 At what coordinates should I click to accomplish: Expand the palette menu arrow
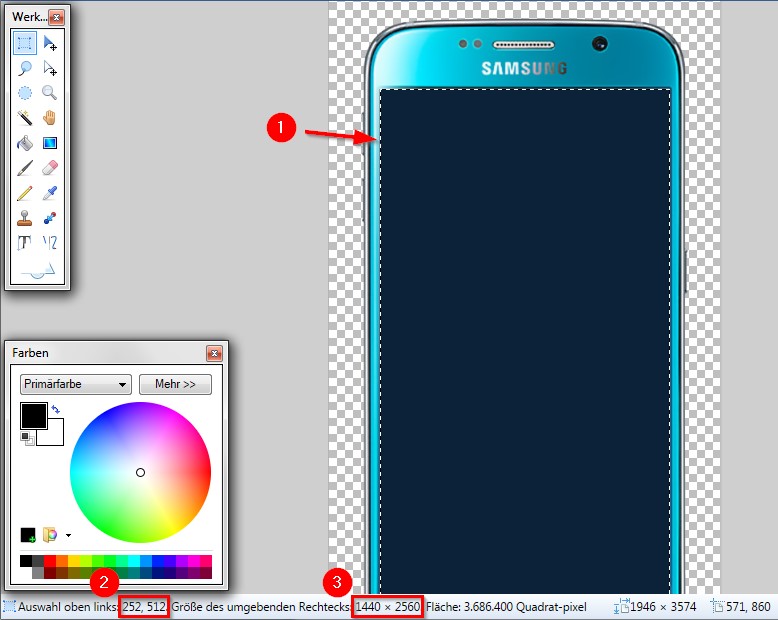click(x=68, y=535)
